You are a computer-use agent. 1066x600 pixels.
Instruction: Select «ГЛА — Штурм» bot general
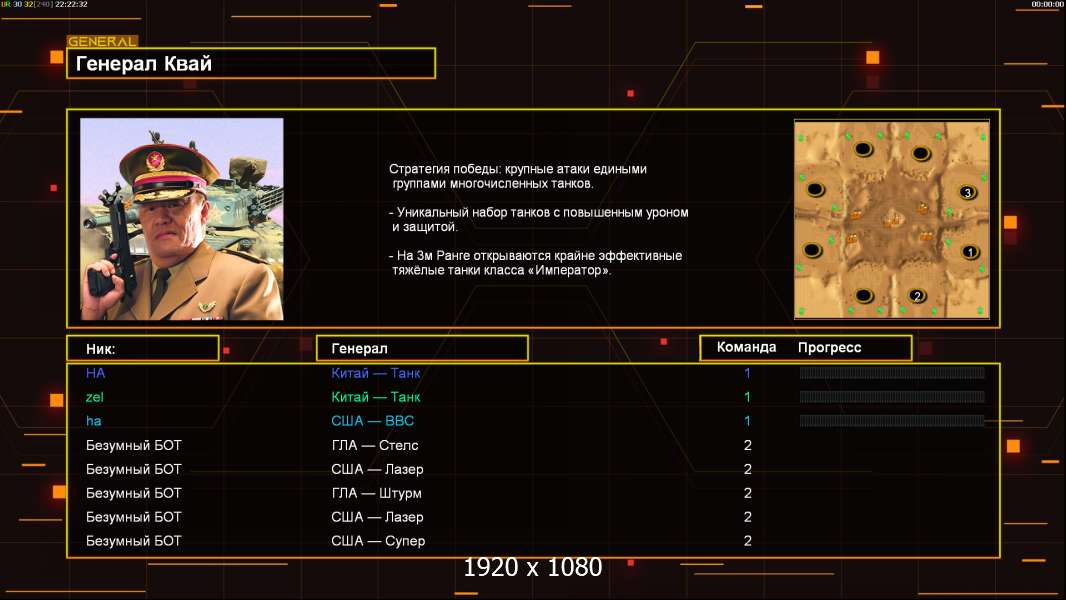(x=376, y=493)
